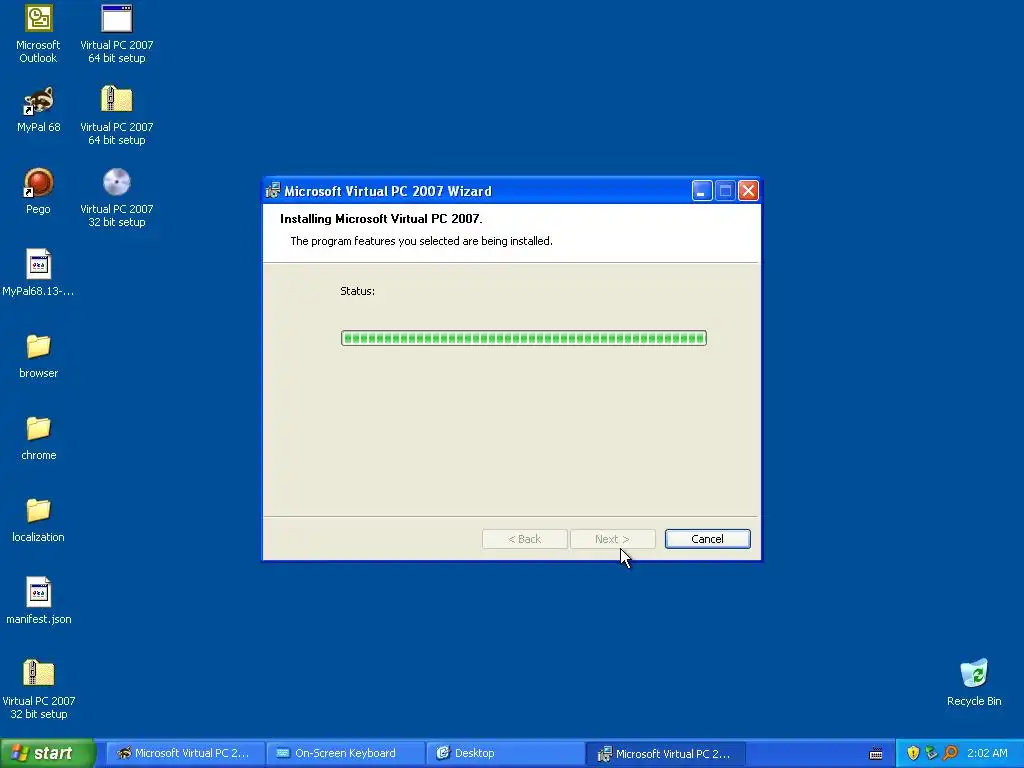
Task: Click the orange magnifier tray icon
Action: (x=950, y=753)
